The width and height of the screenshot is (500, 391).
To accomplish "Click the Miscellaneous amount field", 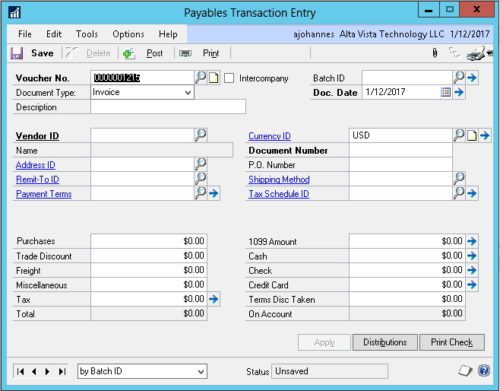I will pos(149,285).
